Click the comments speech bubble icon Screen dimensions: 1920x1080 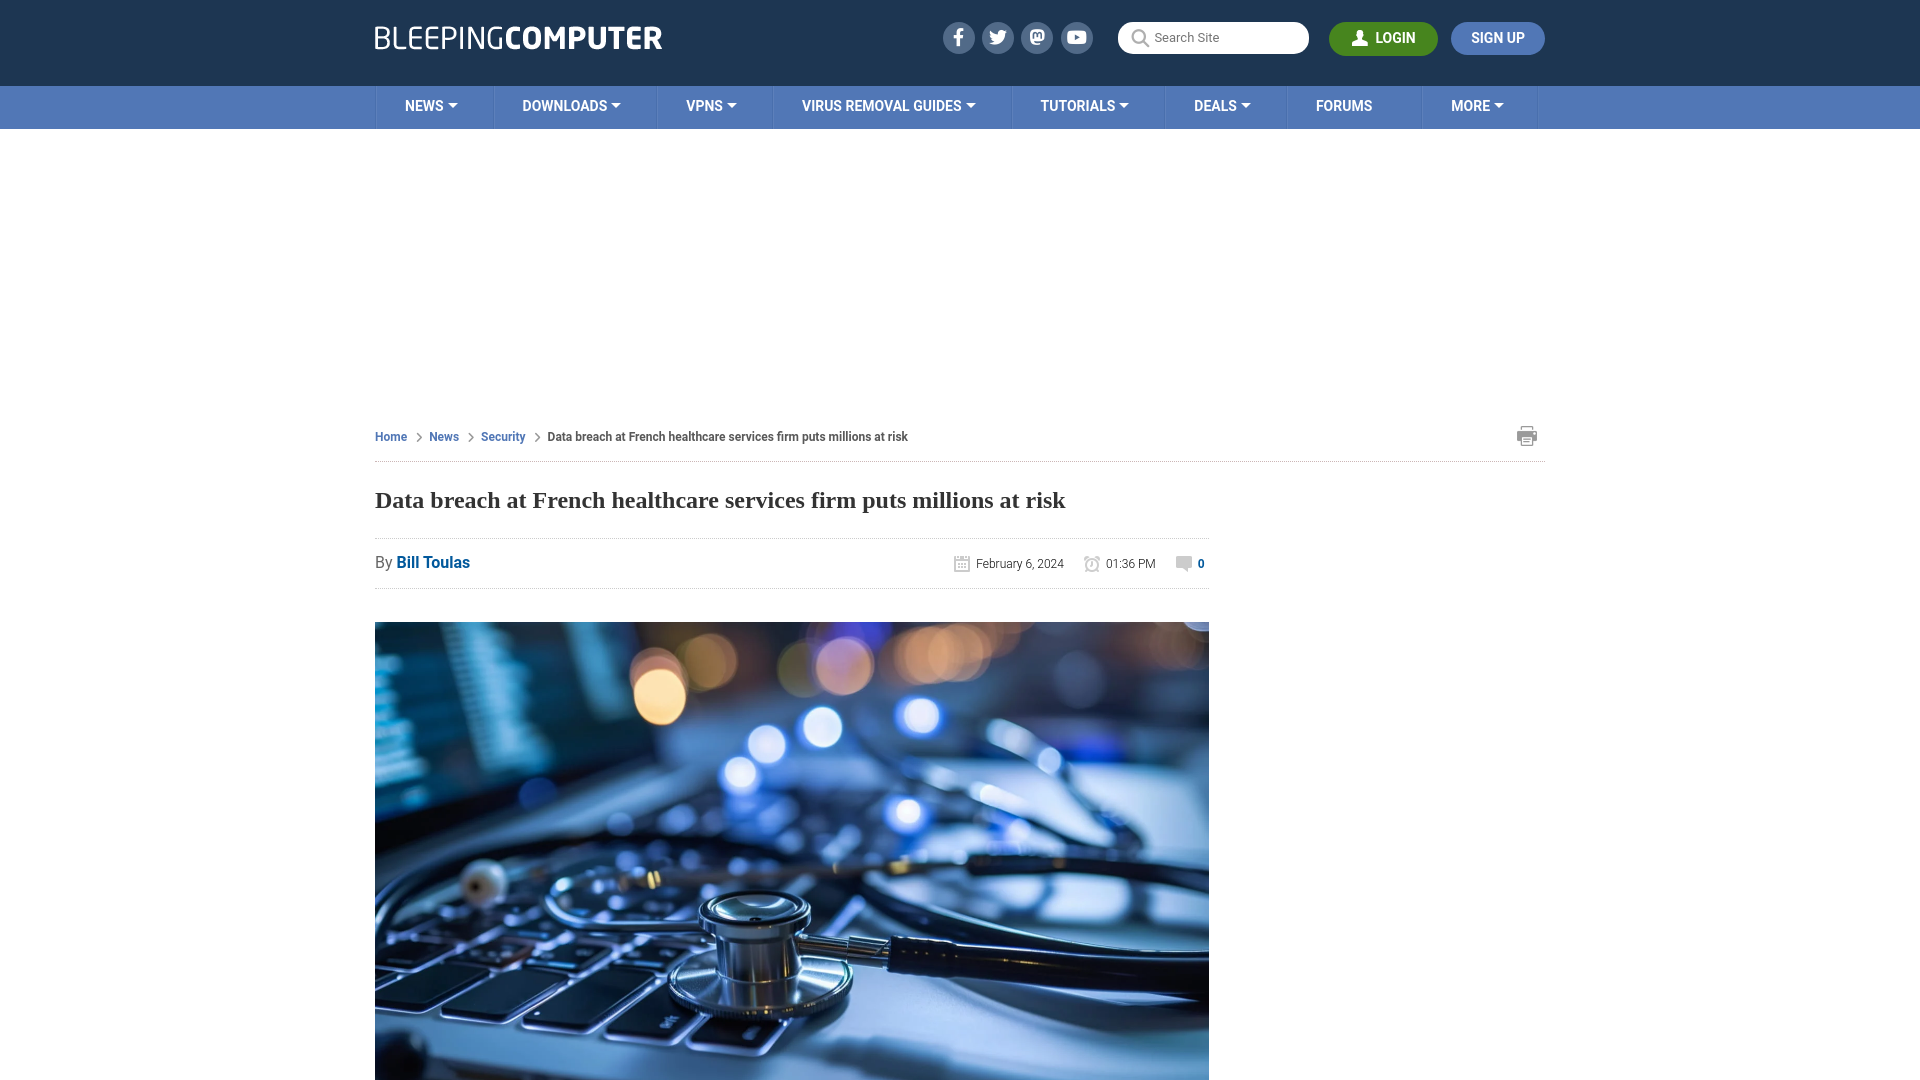click(1183, 563)
